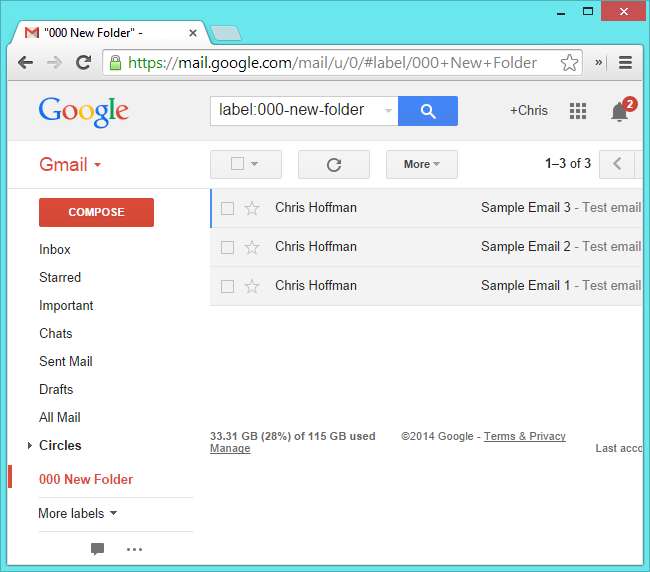Open the Google apps grid icon
This screenshot has width=650, height=572.
[577, 111]
